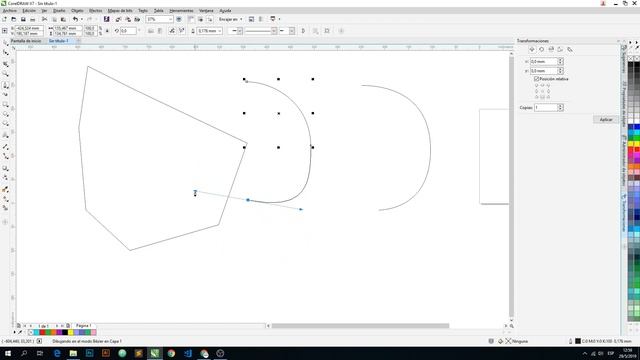Screen dimensions: 640x360
Task: Select the middle-left anchor point radio
Action: [536, 91]
